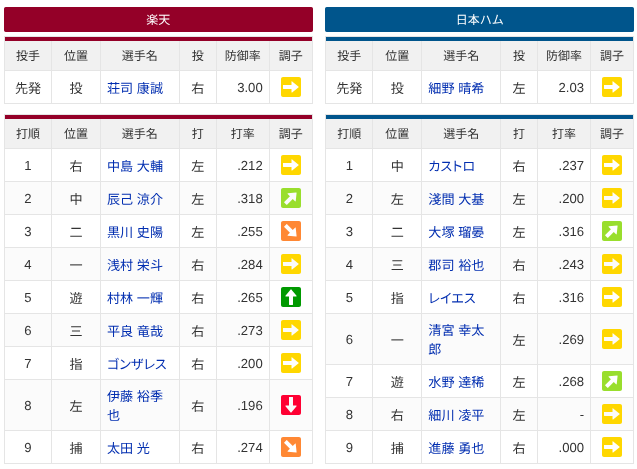Click the yellow condition arrow for レイエス
The width and height of the screenshot is (637, 469).
[x=612, y=297]
